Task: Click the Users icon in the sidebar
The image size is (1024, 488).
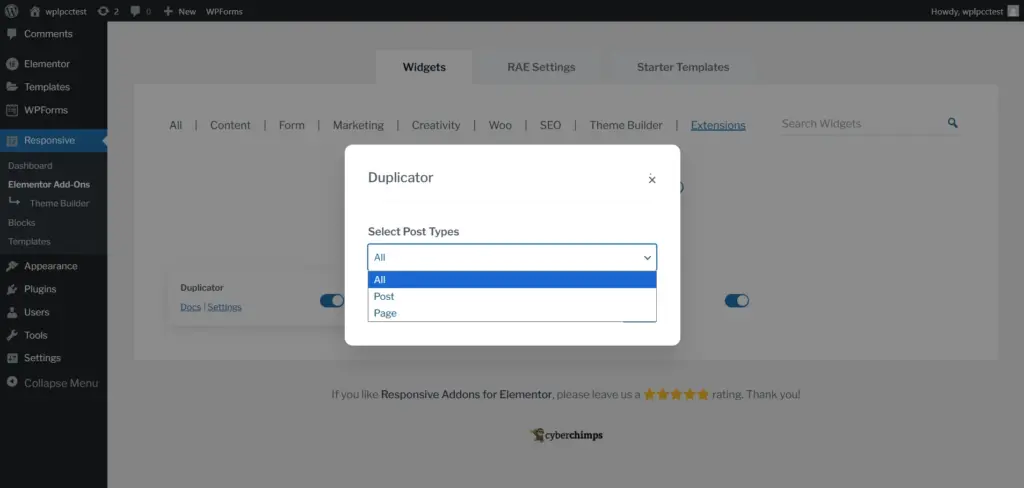Action: (x=12, y=312)
